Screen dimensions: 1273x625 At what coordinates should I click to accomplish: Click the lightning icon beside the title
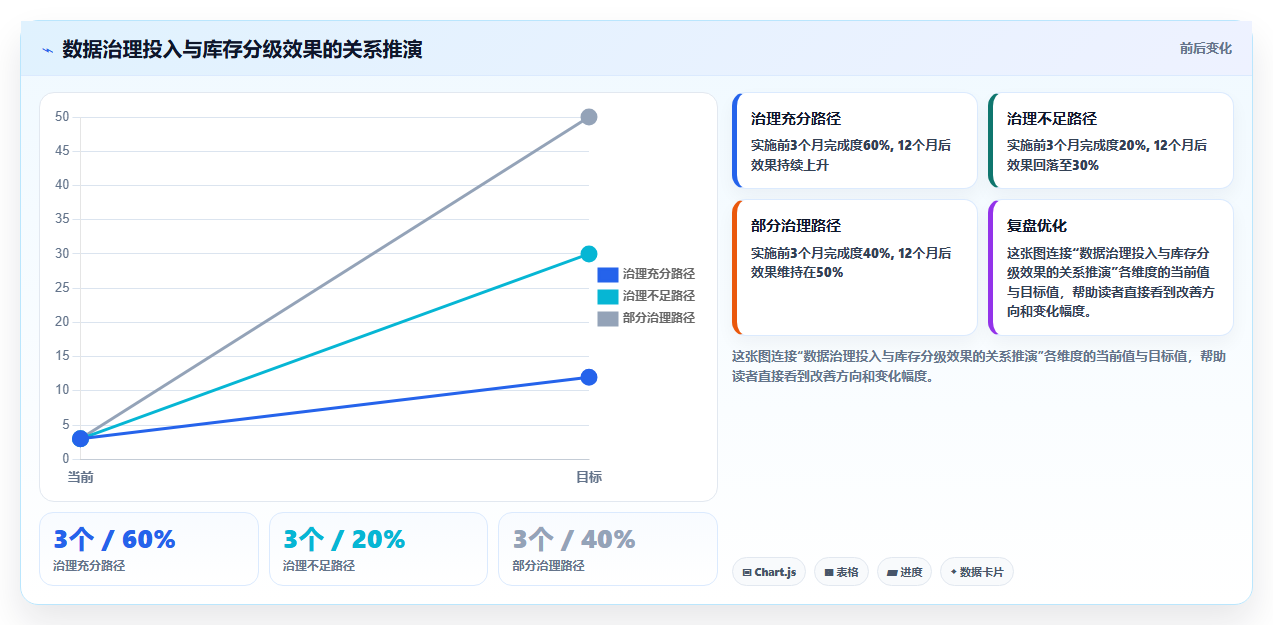click(47, 50)
